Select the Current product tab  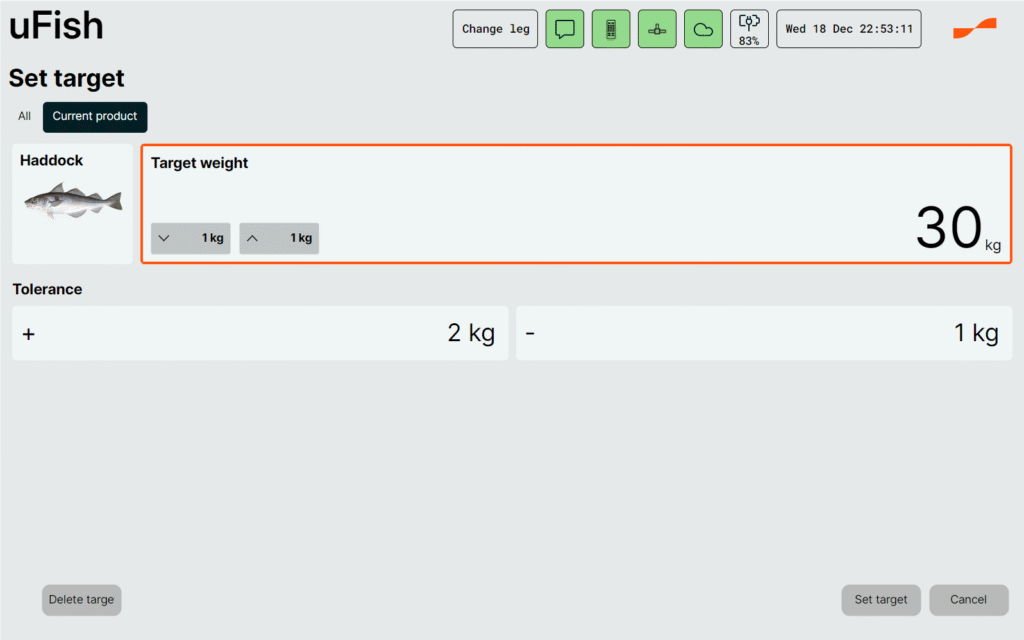[95, 116]
